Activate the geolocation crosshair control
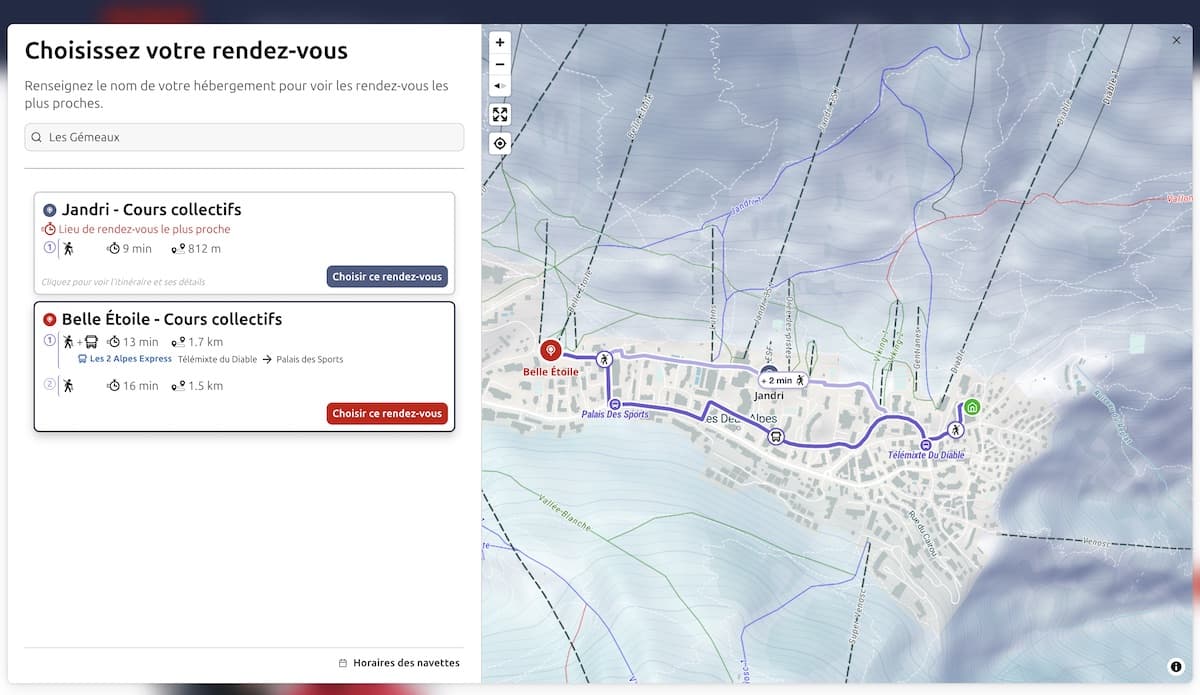 tap(500, 143)
